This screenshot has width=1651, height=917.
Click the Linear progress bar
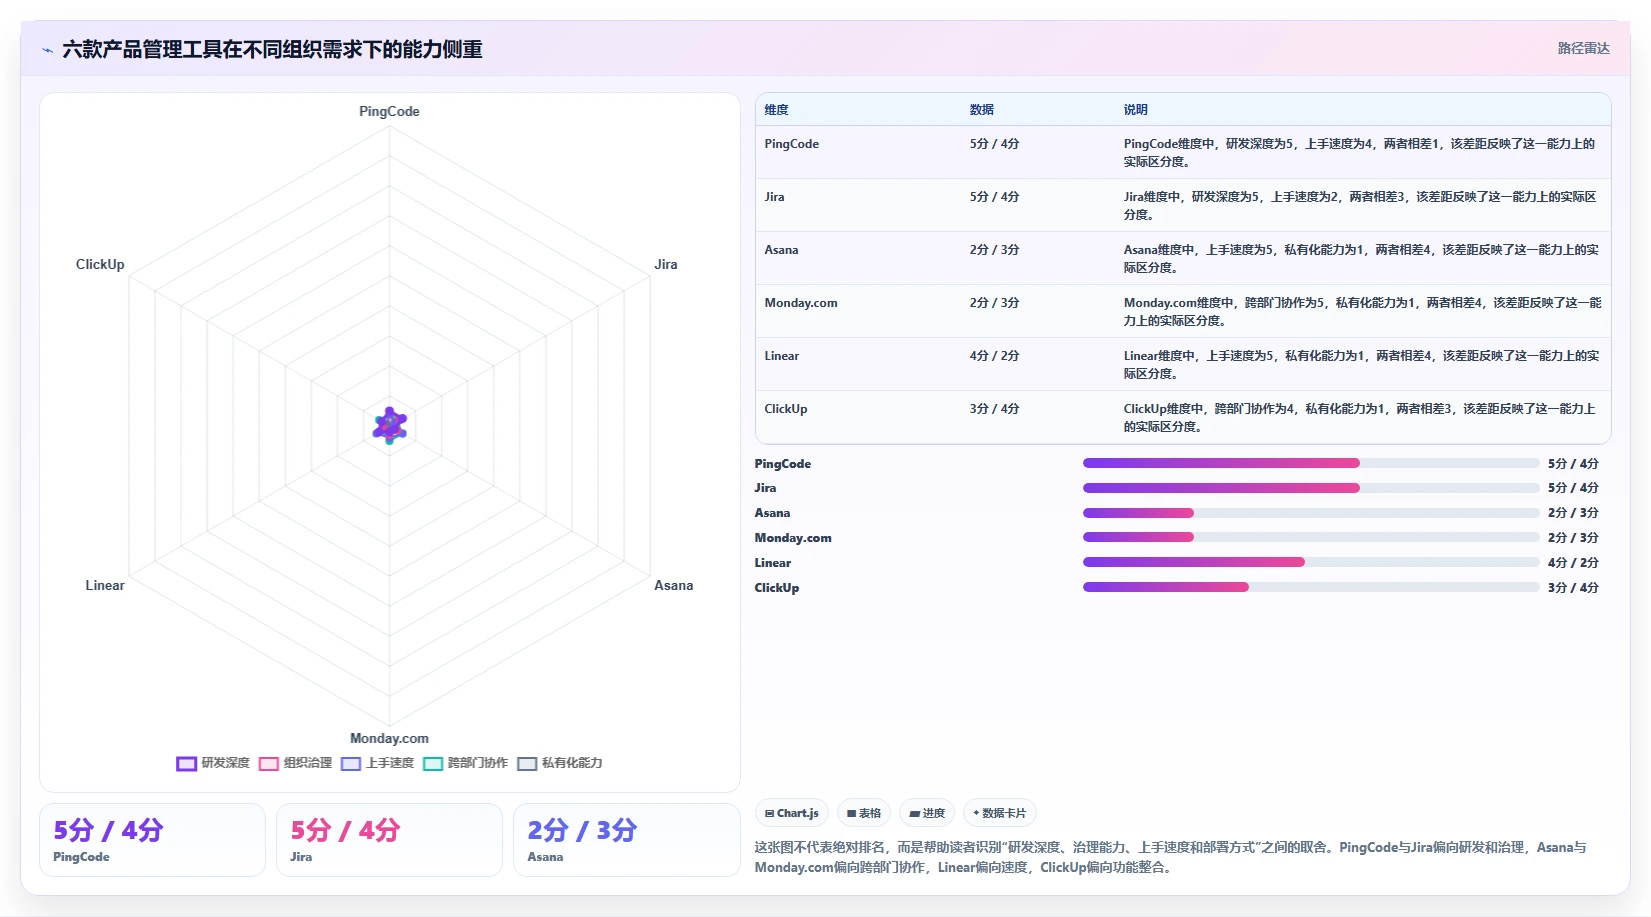[x=1311, y=562]
